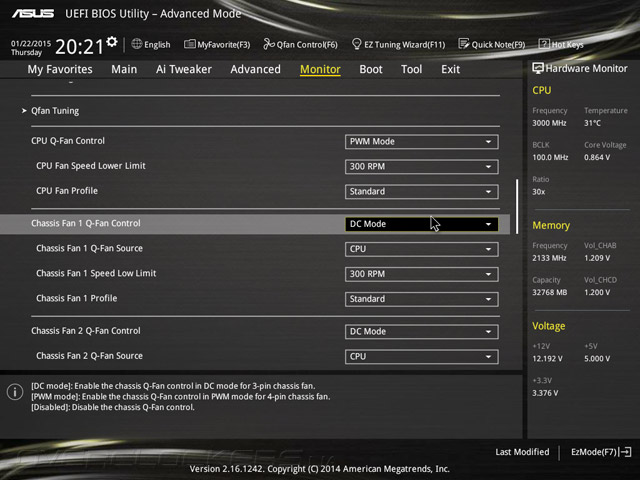Select Chassis Fan 2 Q-Fan Control label

[86, 331]
